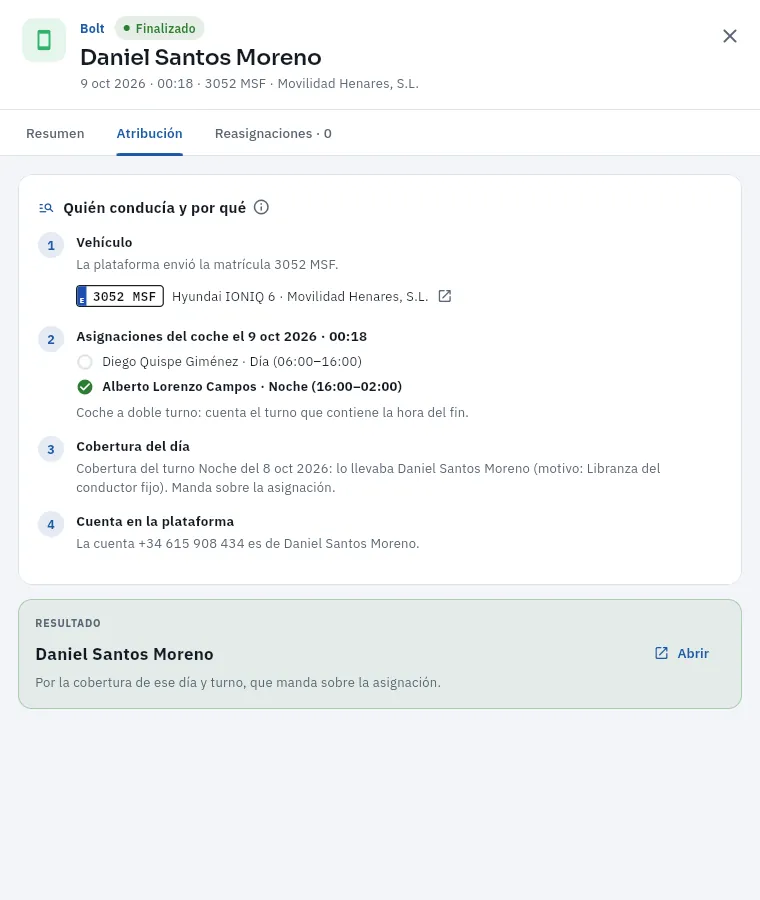This screenshot has height=900, width=760.
Task: Click result name Daniel Santos Moreno in card
Action: pyautogui.click(x=125, y=654)
